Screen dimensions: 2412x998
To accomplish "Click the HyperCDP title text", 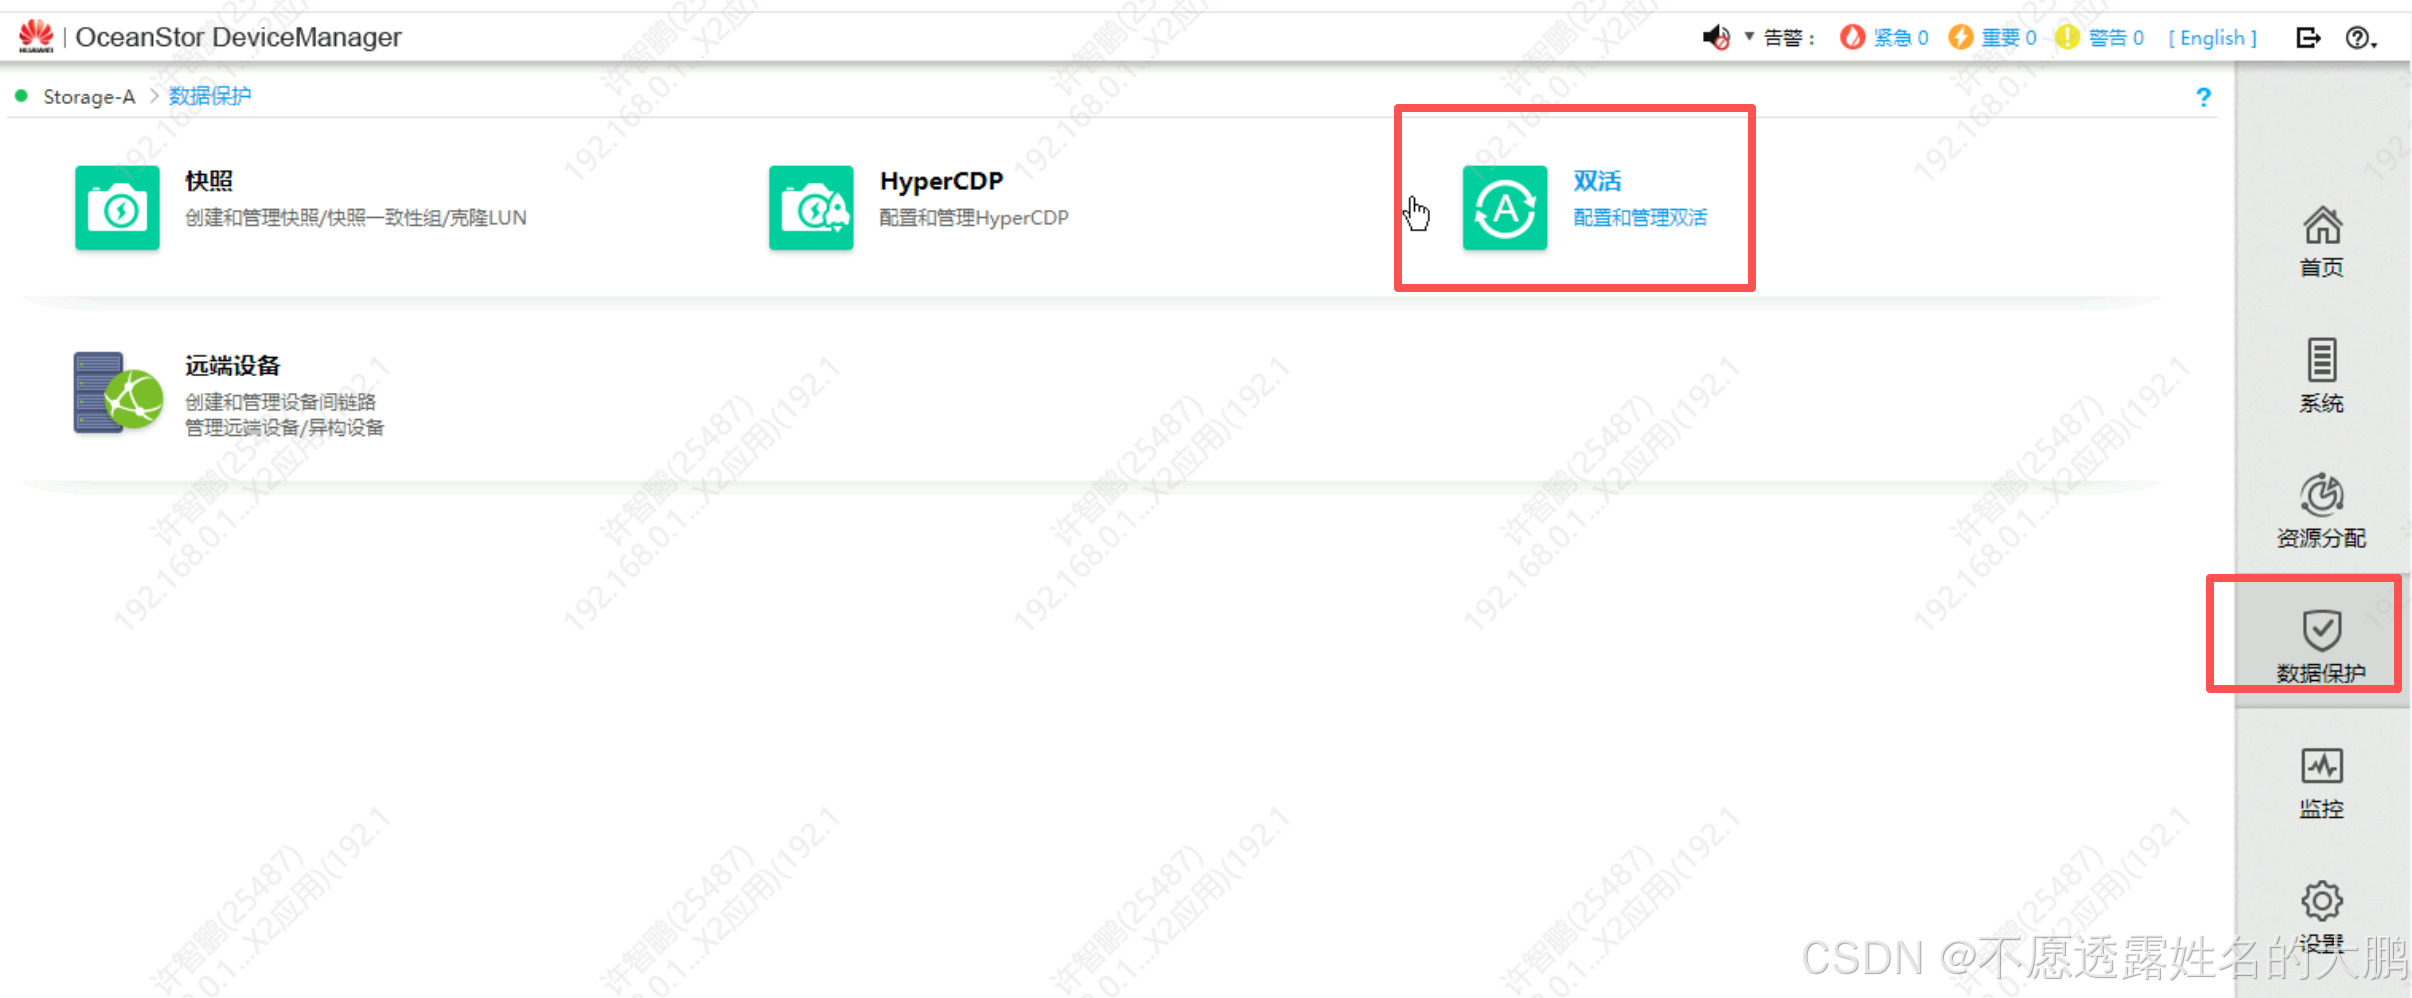I will (x=941, y=181).
